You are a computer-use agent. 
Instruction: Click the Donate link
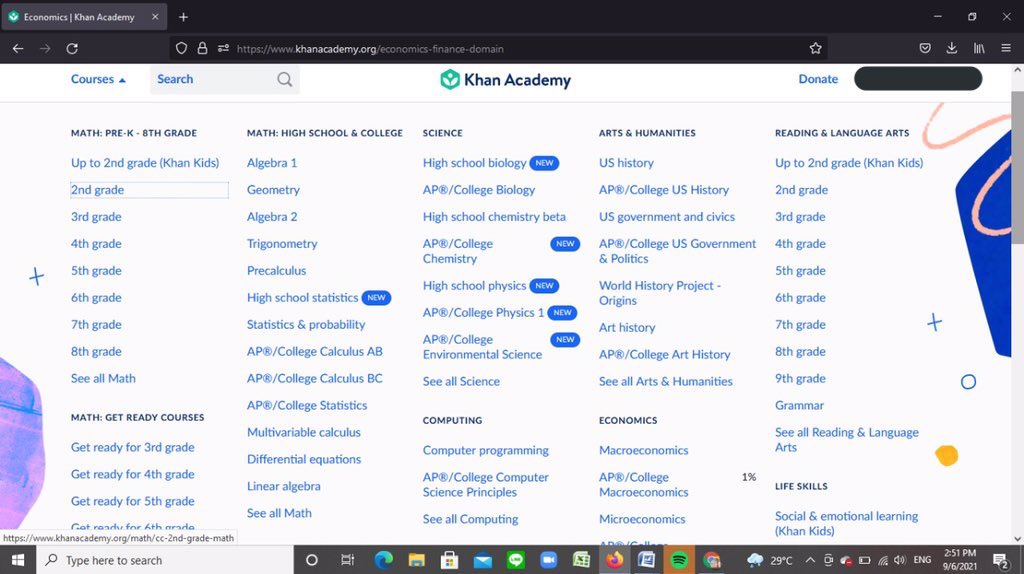[x=818, y=79]
